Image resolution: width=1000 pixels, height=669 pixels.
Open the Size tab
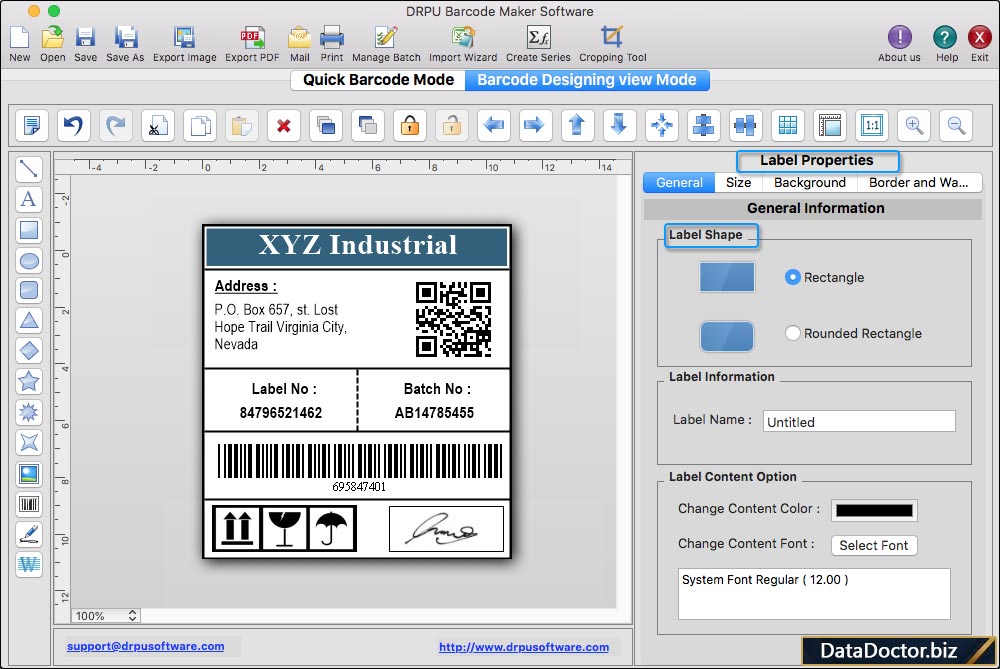tap(739, 182)
